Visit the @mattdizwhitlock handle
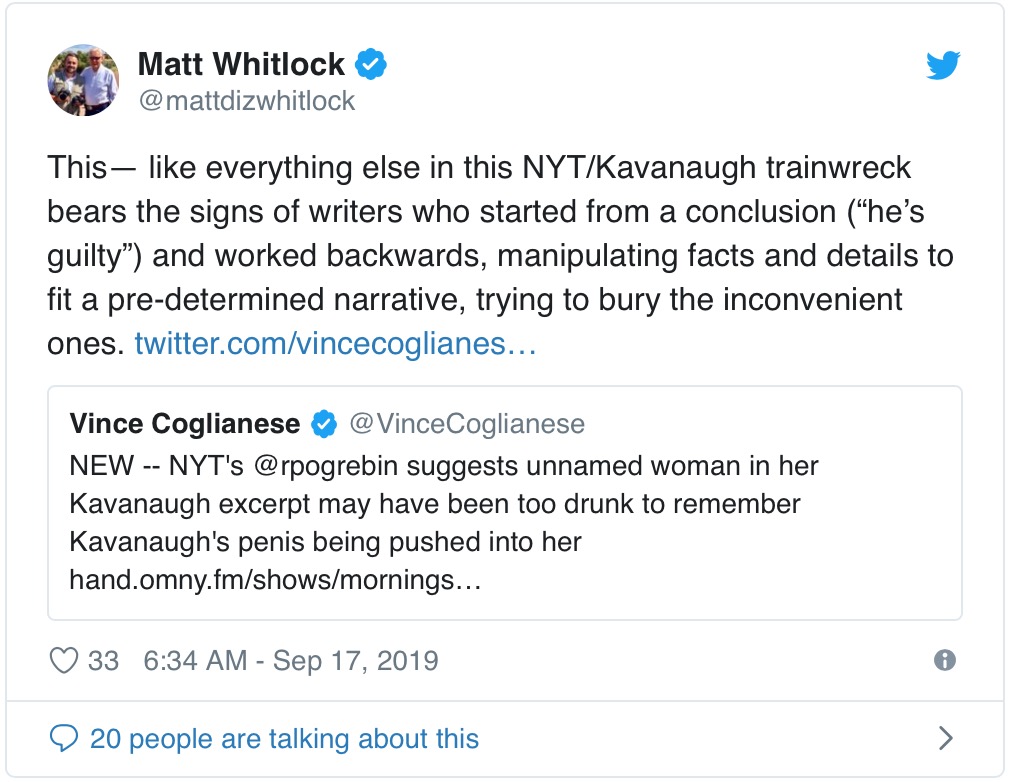The image size is (1015, 782). coord(246,102)
